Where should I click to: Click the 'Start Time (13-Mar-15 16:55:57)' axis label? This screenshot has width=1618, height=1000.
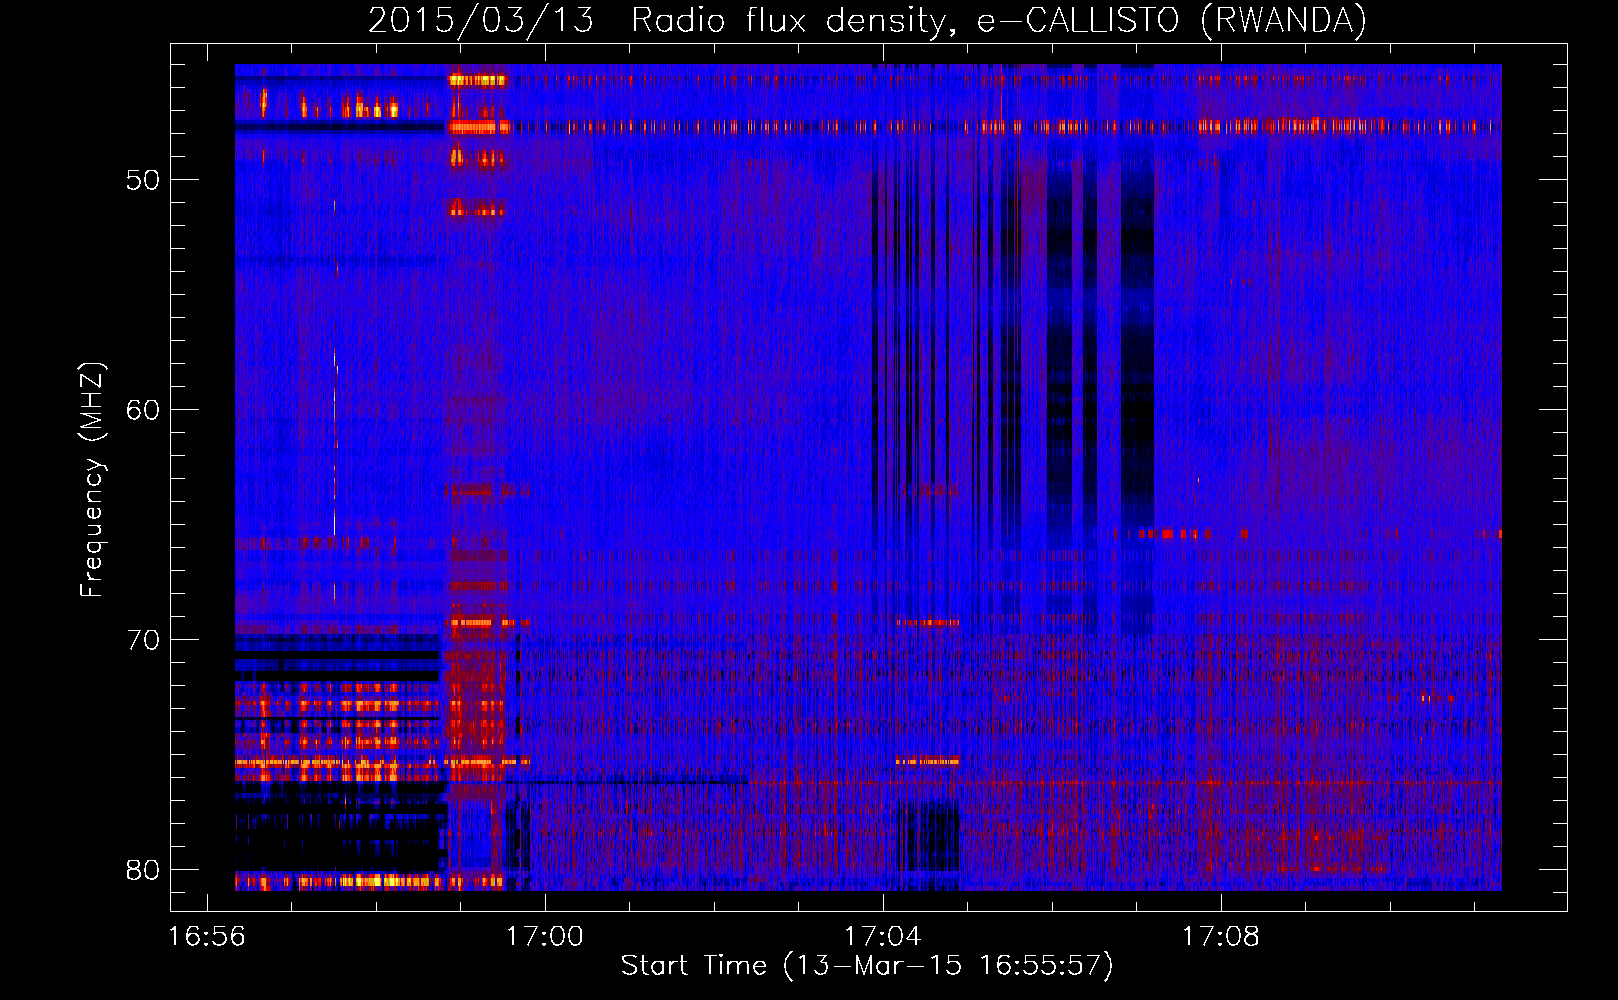point(867,966)
